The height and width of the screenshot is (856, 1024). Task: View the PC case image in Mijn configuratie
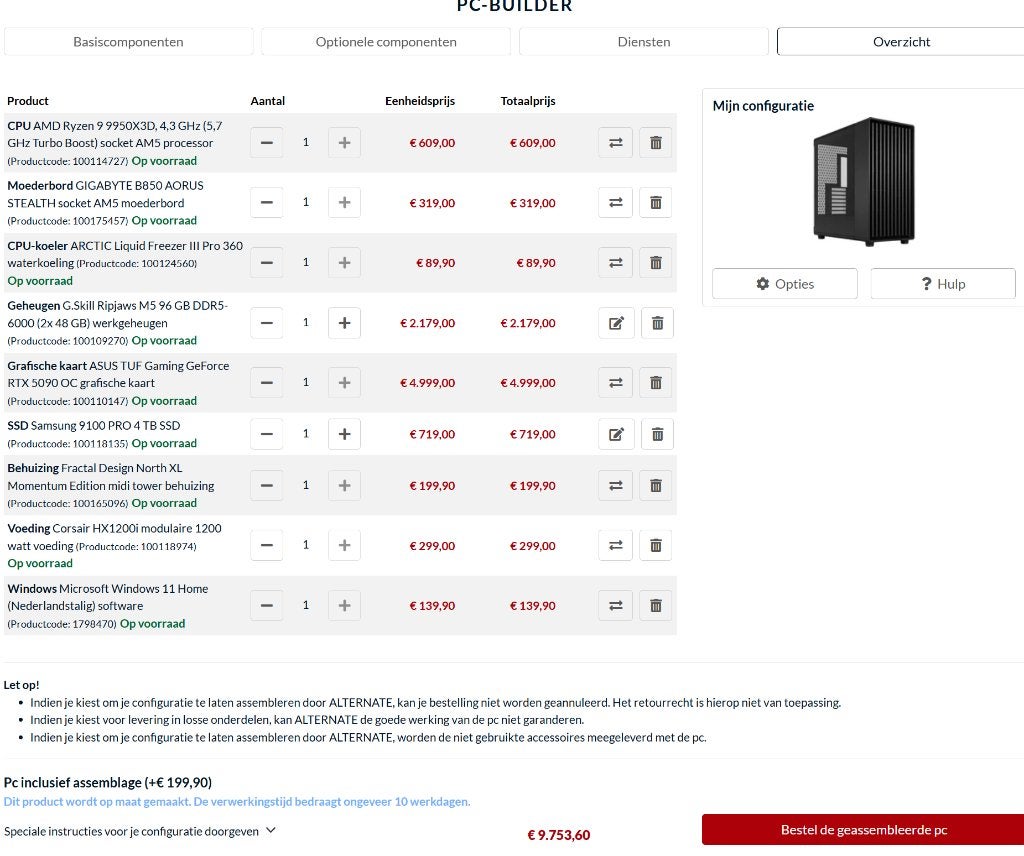tap(863, 182)
